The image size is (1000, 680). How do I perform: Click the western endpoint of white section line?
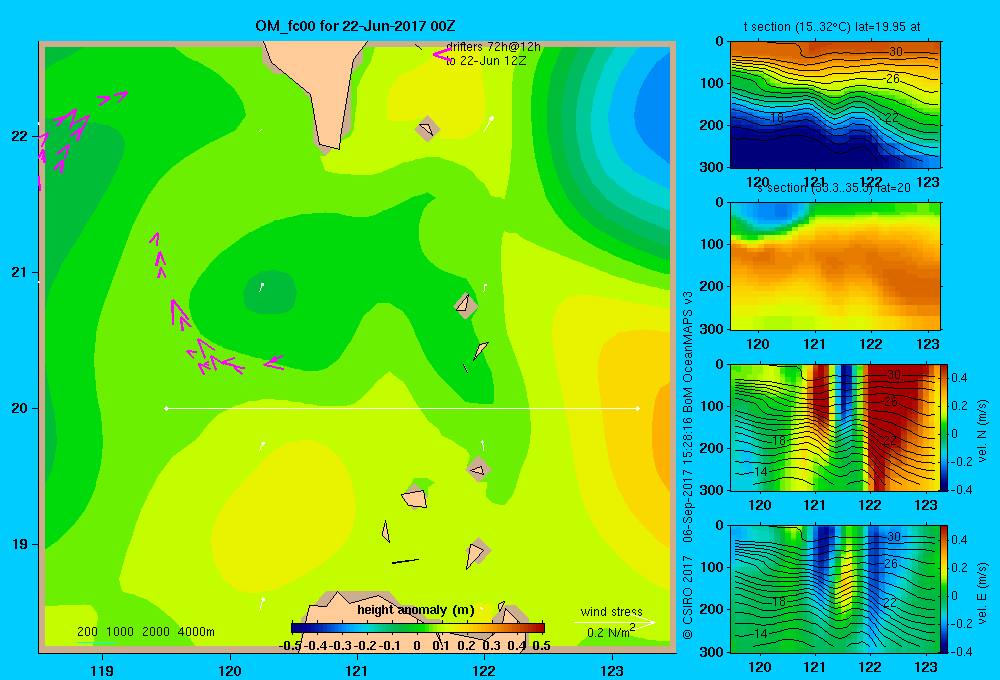[166, 408]
